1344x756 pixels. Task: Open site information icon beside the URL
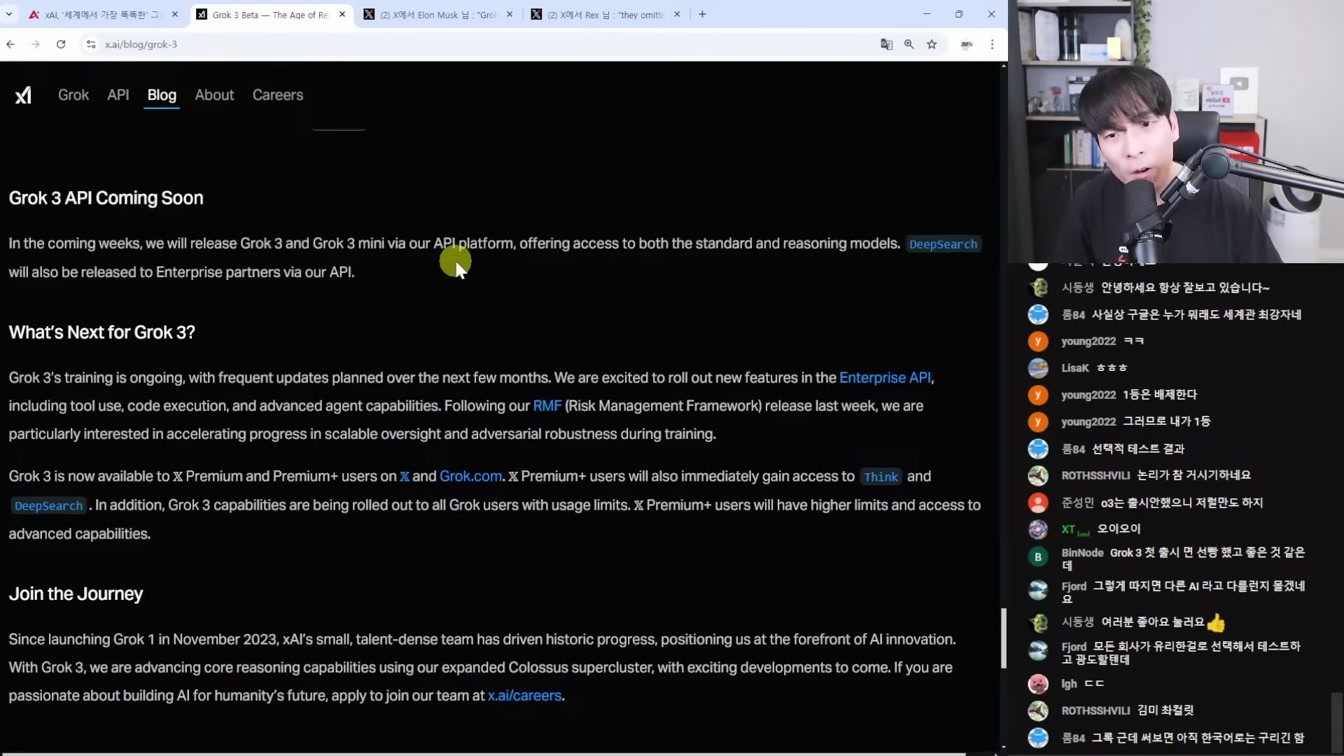coord(91,44)
